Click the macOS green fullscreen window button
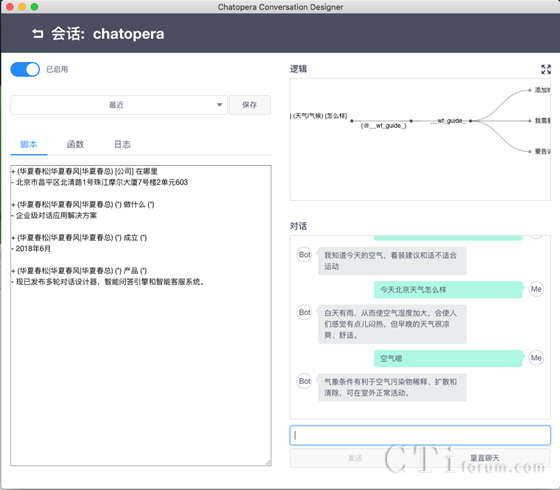 (34, 7)
